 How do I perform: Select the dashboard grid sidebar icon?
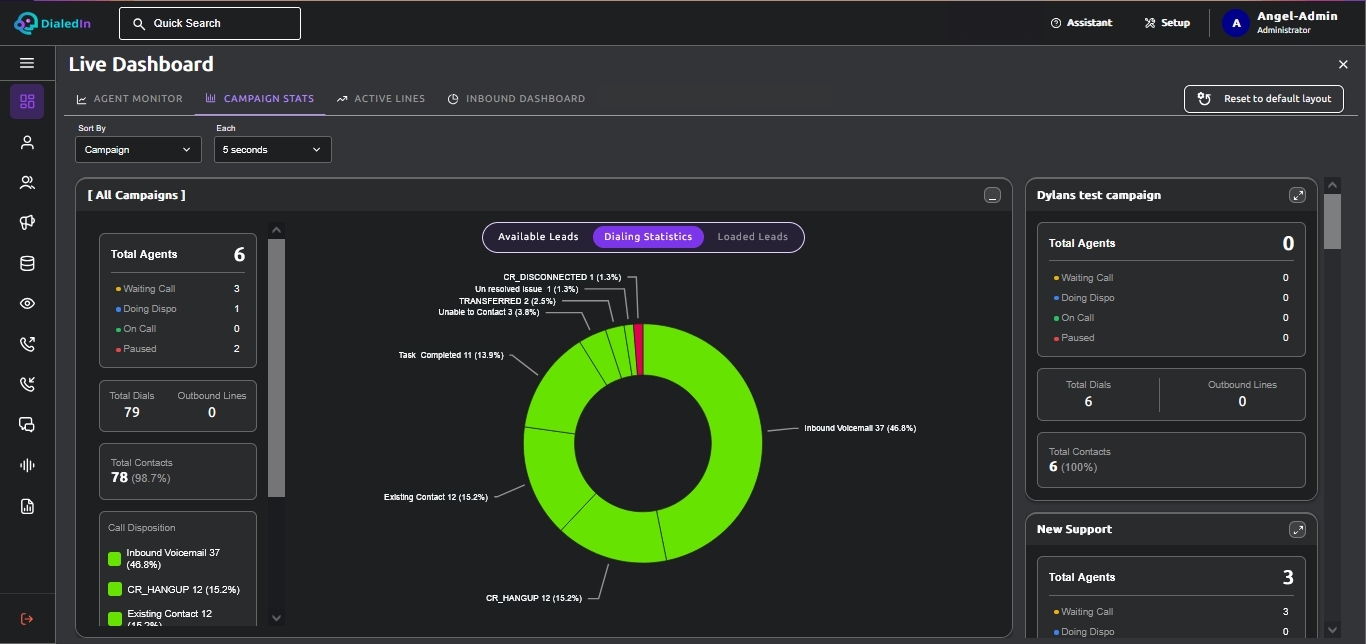pyautogui.click(x=27, y=101)
